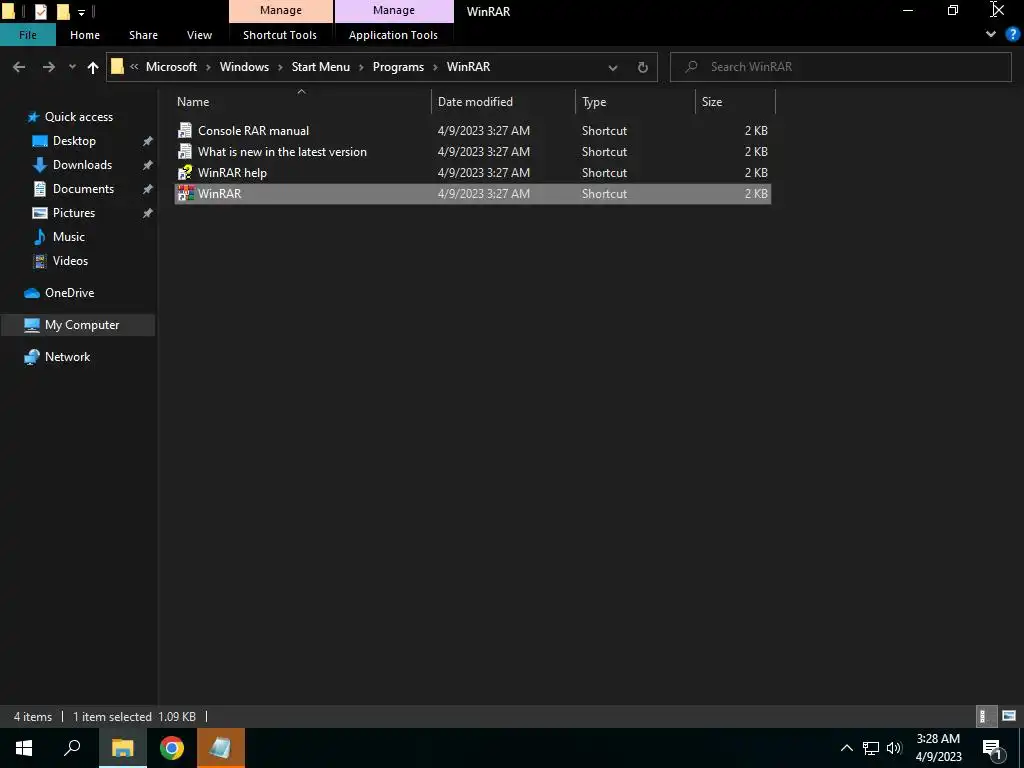Expand the ribbon with the chevron
The height and width of the screenshot is (768, 1024).
[991, 34]
